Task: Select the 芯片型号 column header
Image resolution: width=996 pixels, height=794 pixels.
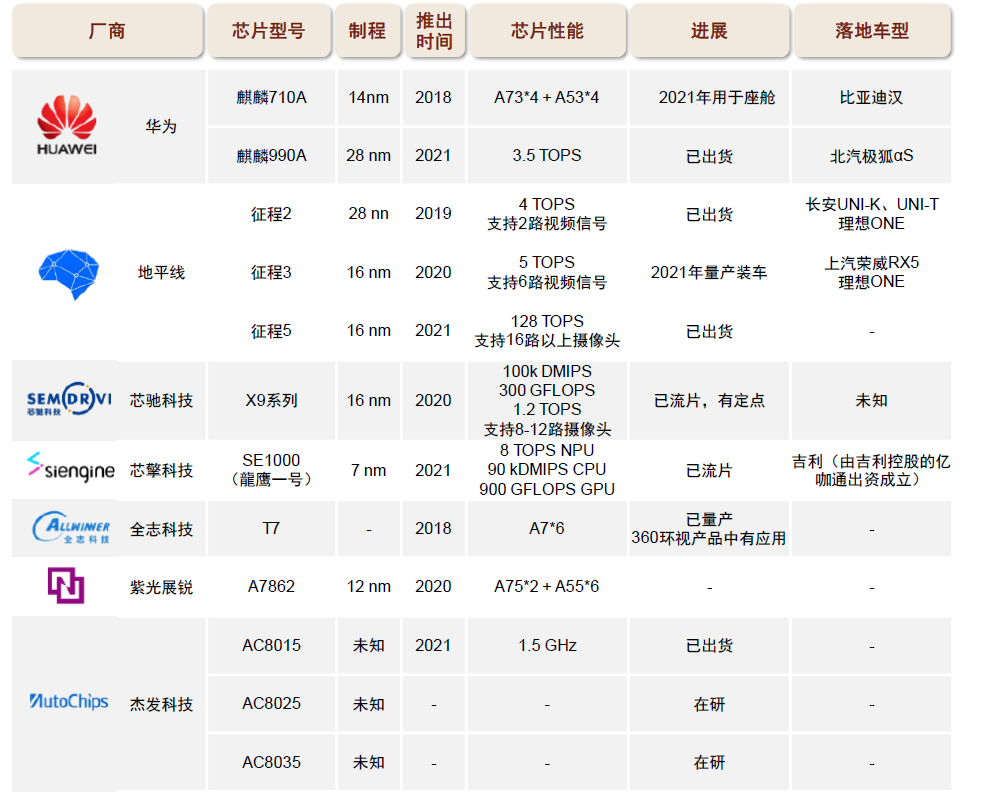Action: 269,30
